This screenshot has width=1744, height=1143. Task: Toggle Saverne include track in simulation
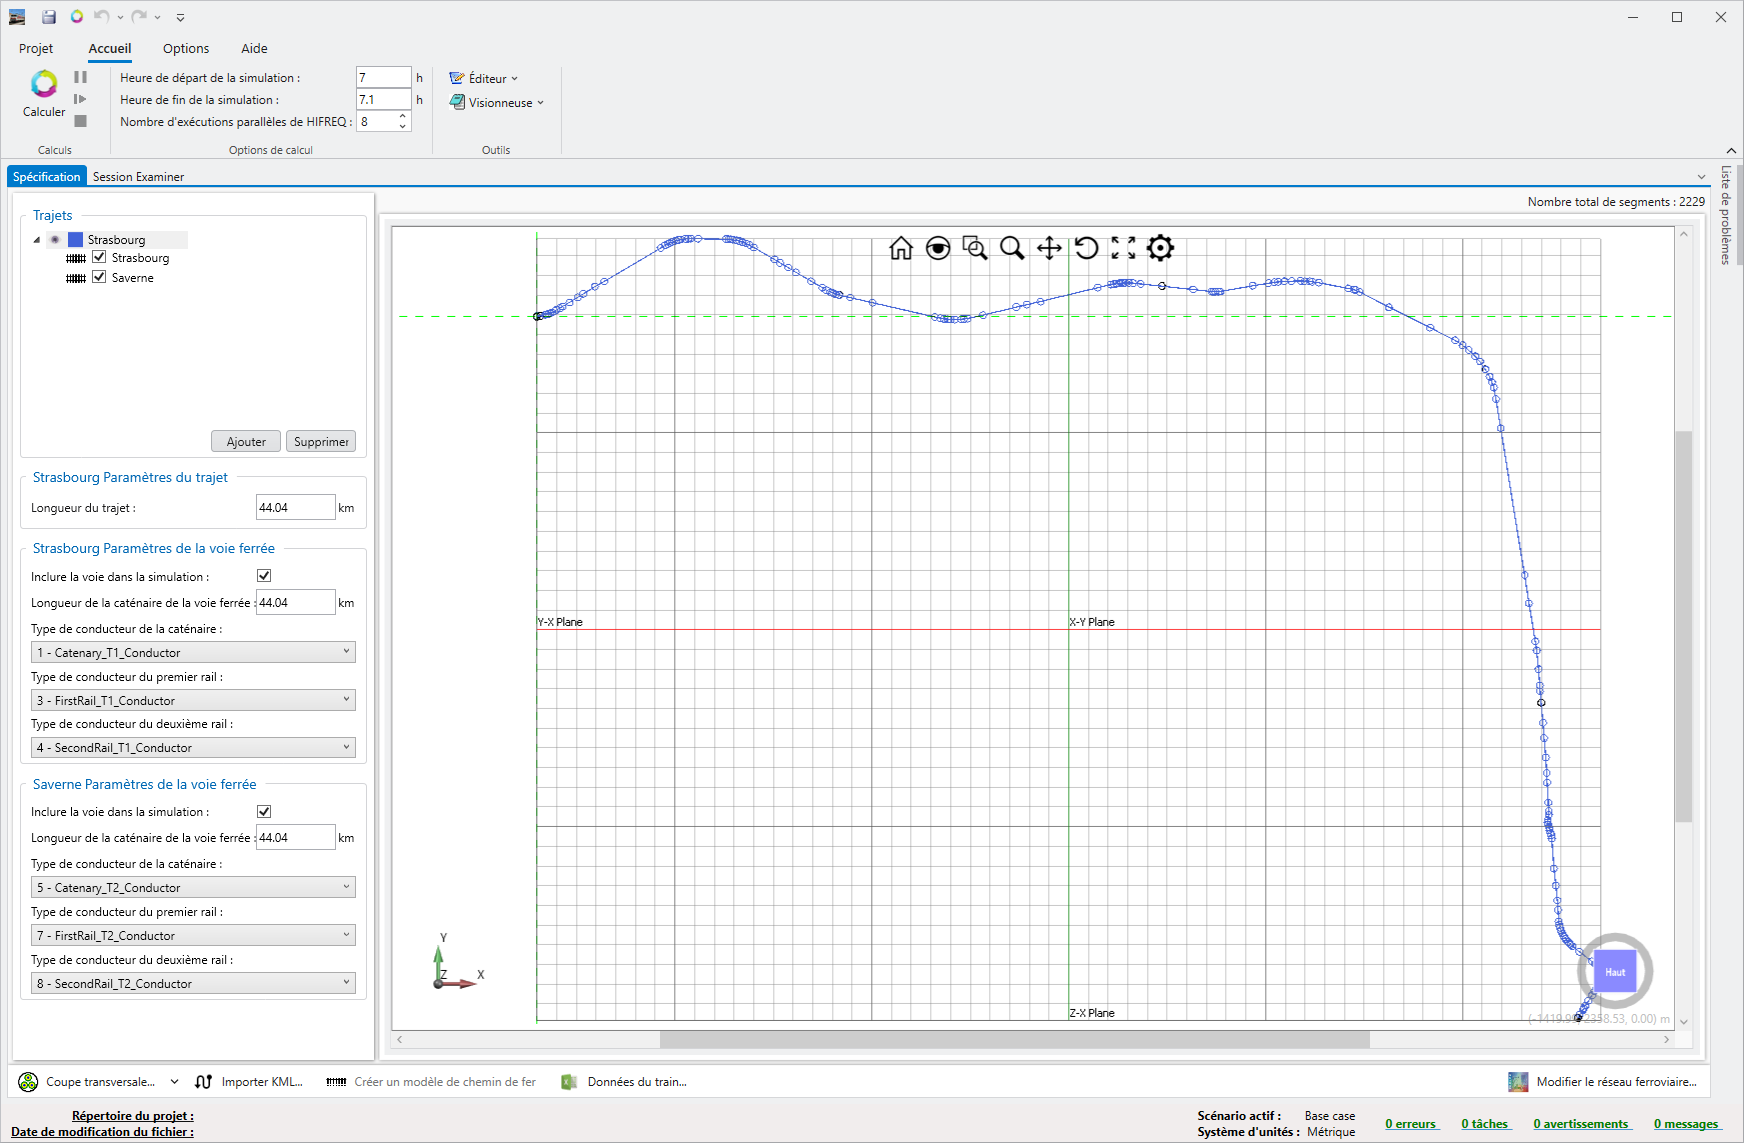[264, 811]
